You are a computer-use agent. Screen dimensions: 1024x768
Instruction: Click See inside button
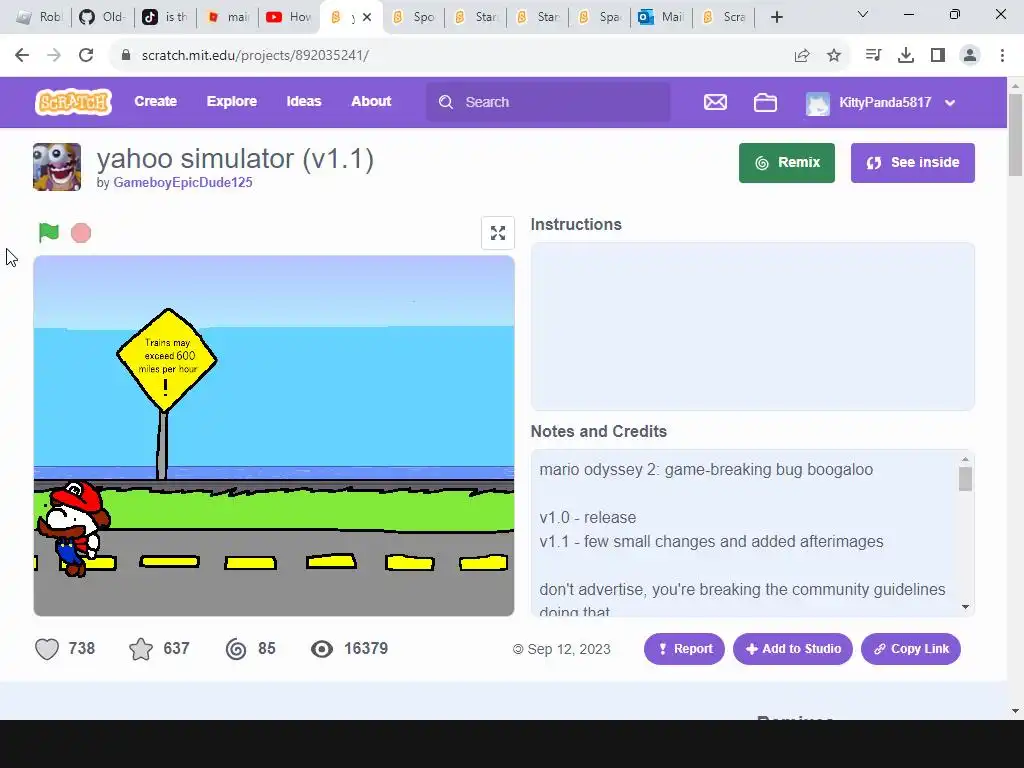tap(912, 163)
